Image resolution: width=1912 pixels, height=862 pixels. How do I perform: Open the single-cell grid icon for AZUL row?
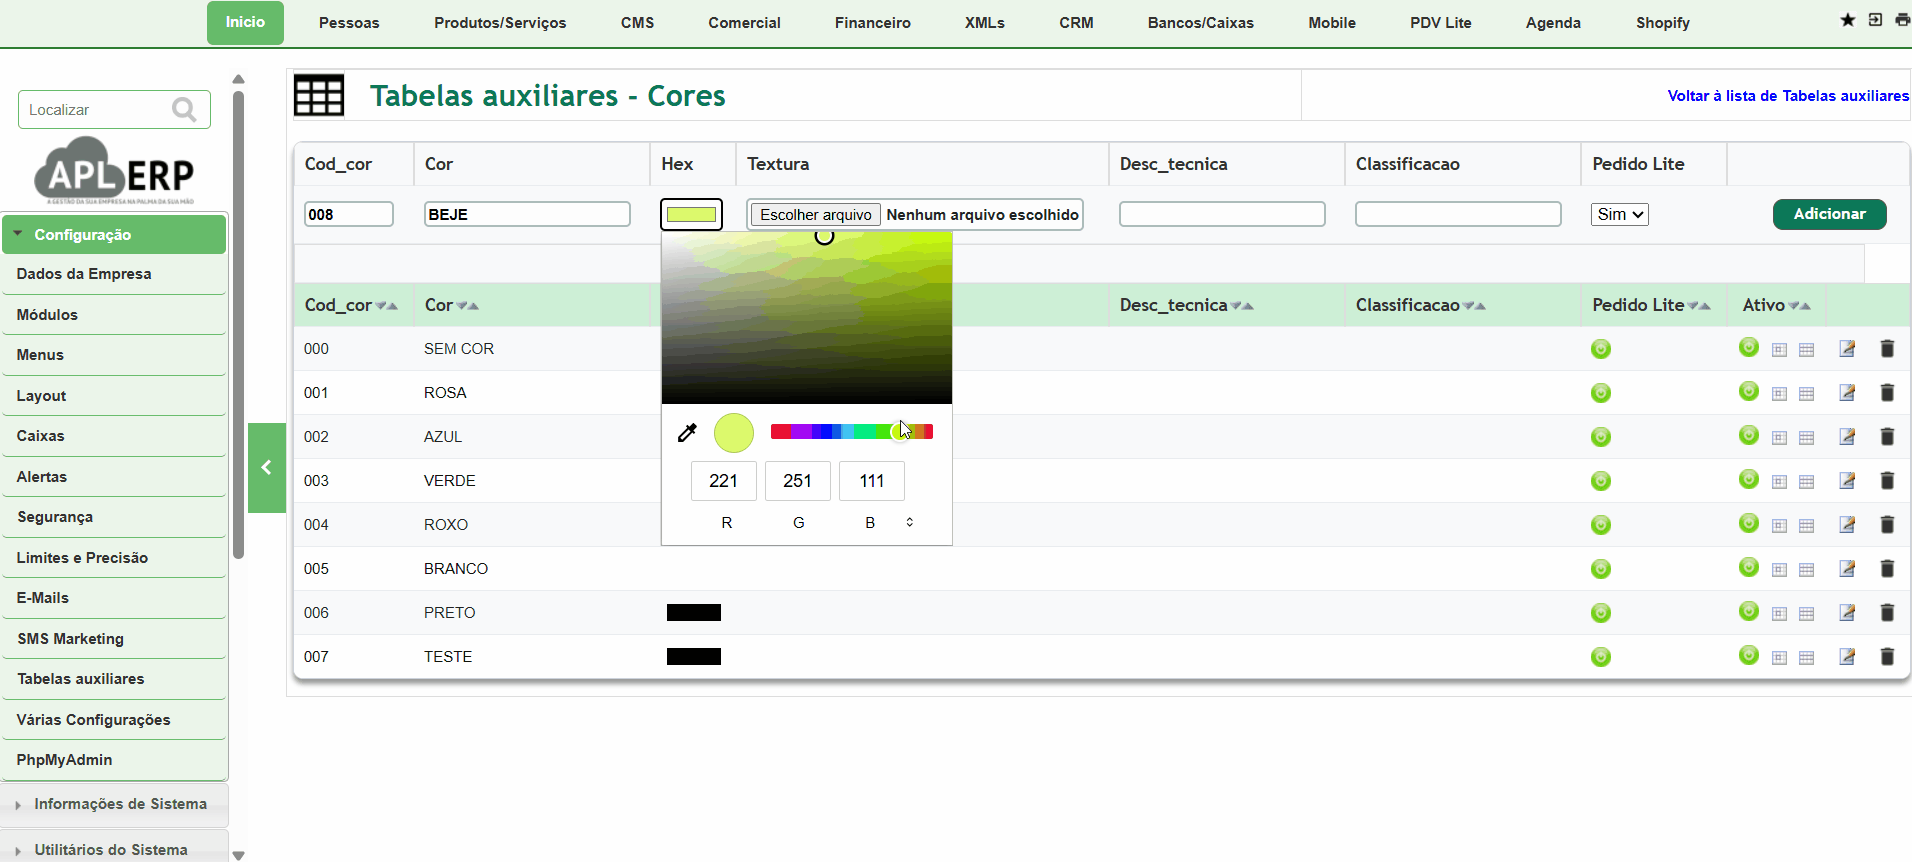click(x=1779, y=438)
